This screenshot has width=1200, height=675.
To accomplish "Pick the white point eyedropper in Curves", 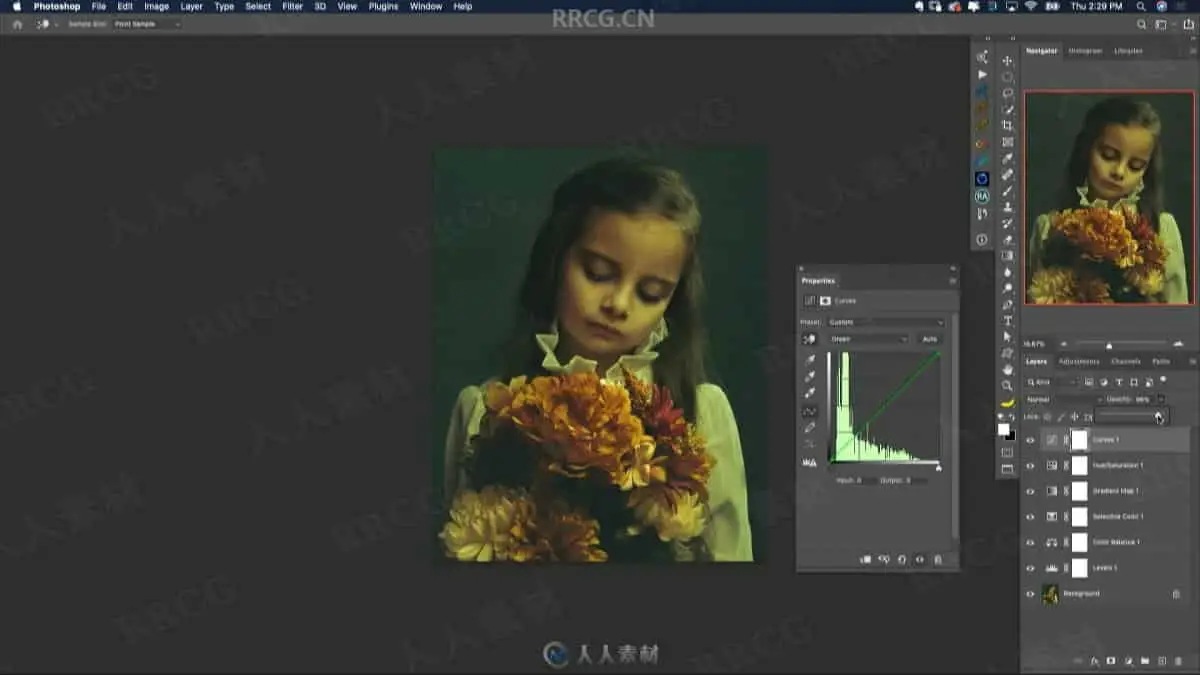I will tap(810, 393).
